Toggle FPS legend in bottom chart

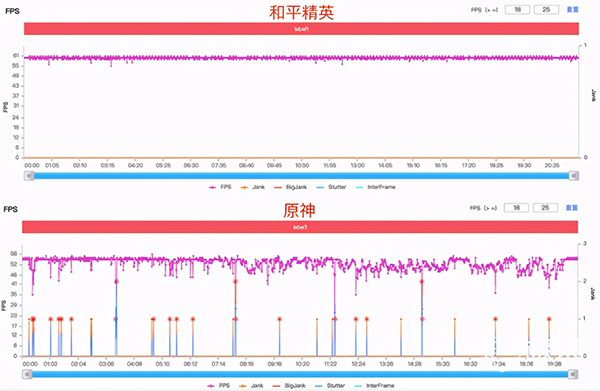point(218,386)
